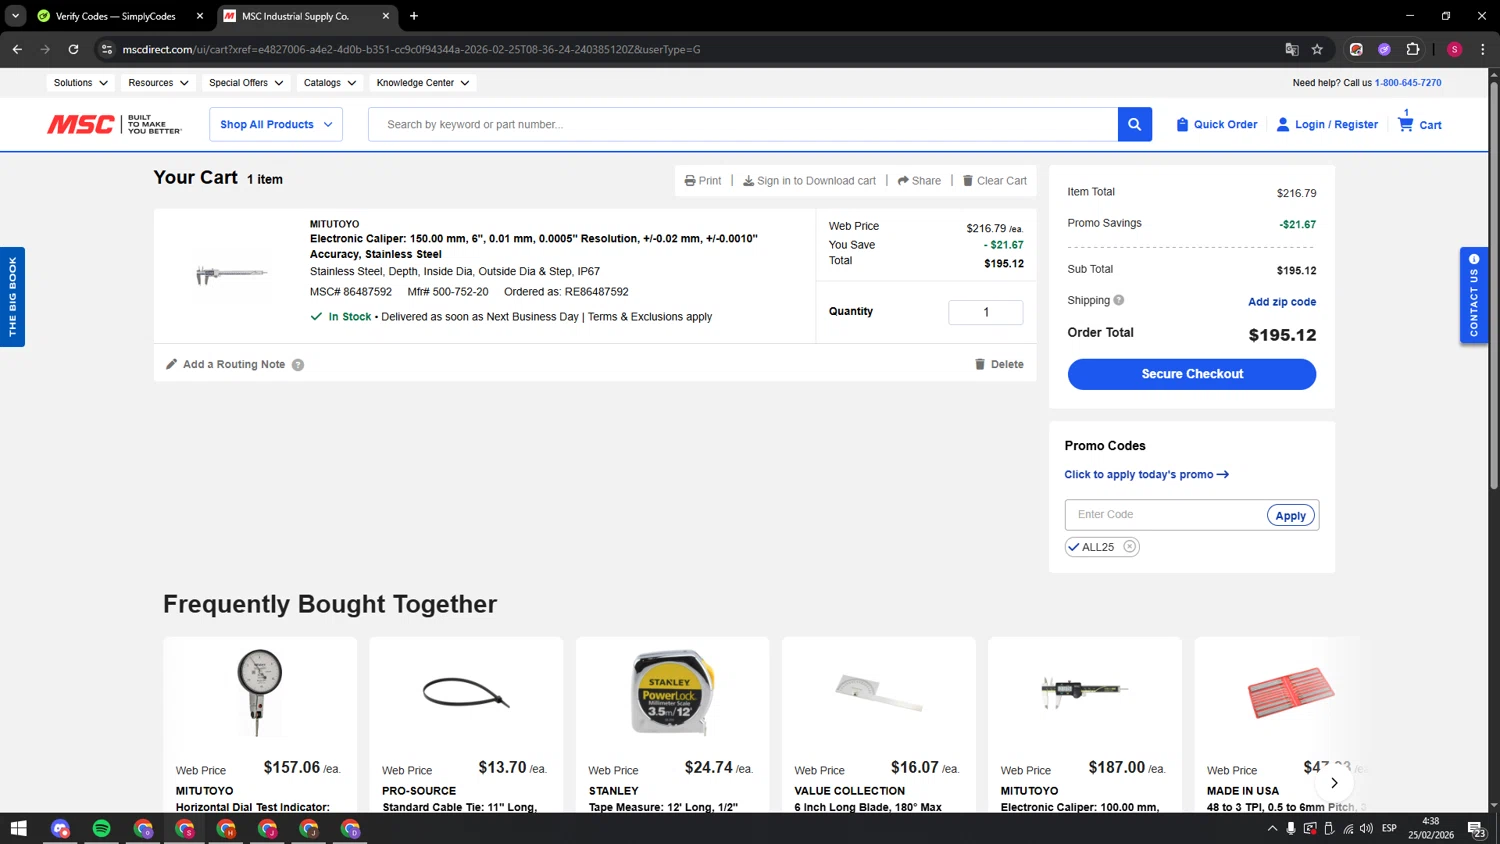Delete the Mitutoyo caliper item

click(x=999, y=364)
